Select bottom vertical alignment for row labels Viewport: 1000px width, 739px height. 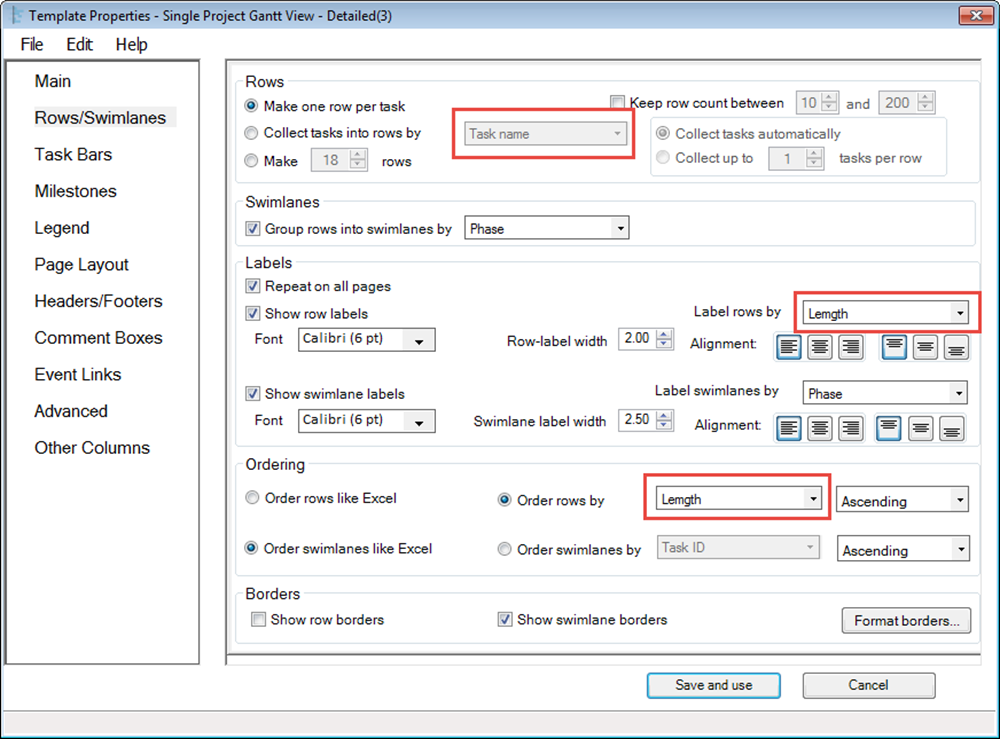[x=955, y=347]
